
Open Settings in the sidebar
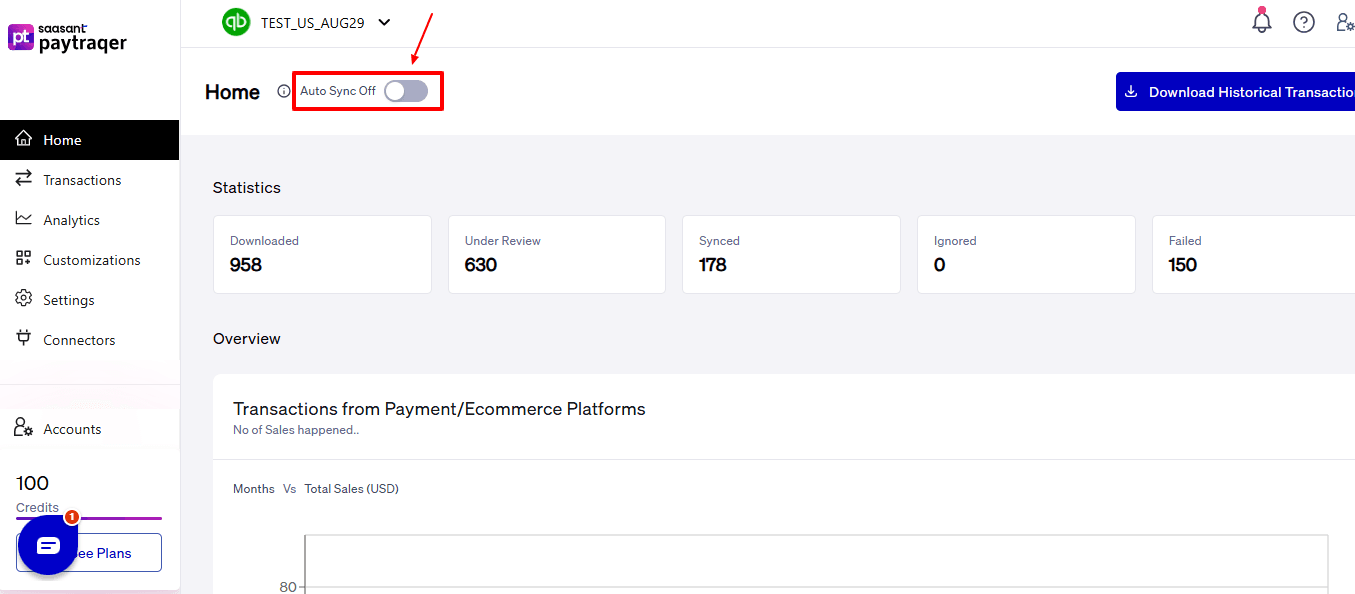(x=68, y=300)
